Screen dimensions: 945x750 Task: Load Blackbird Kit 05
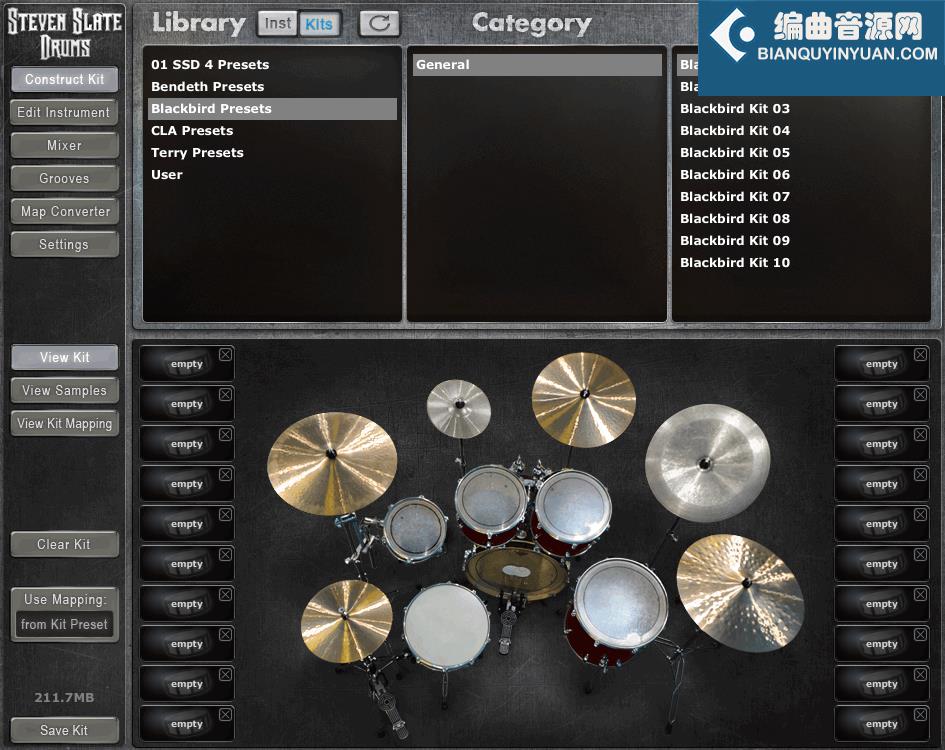pos(801,153)
